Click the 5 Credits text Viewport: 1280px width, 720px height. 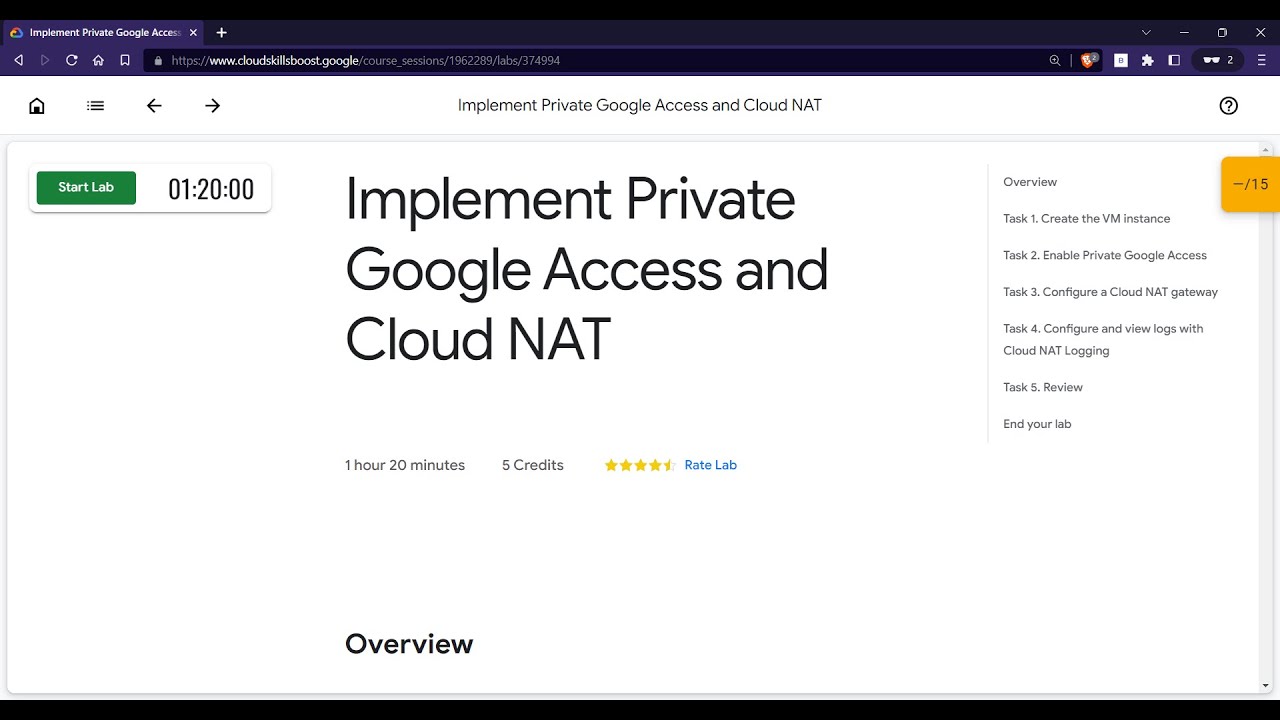[533, 465]
